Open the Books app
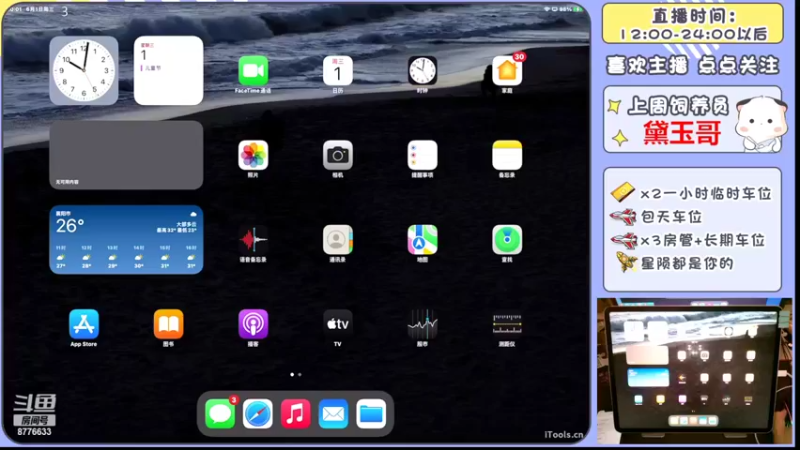Screen dimensions: 800x450 tap(168, 324)
